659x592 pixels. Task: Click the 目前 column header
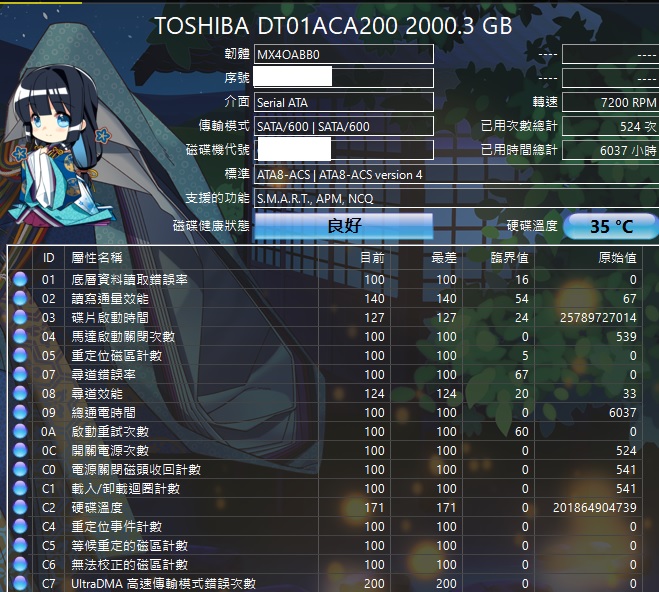pyautogui.click(x=354, y=258)
